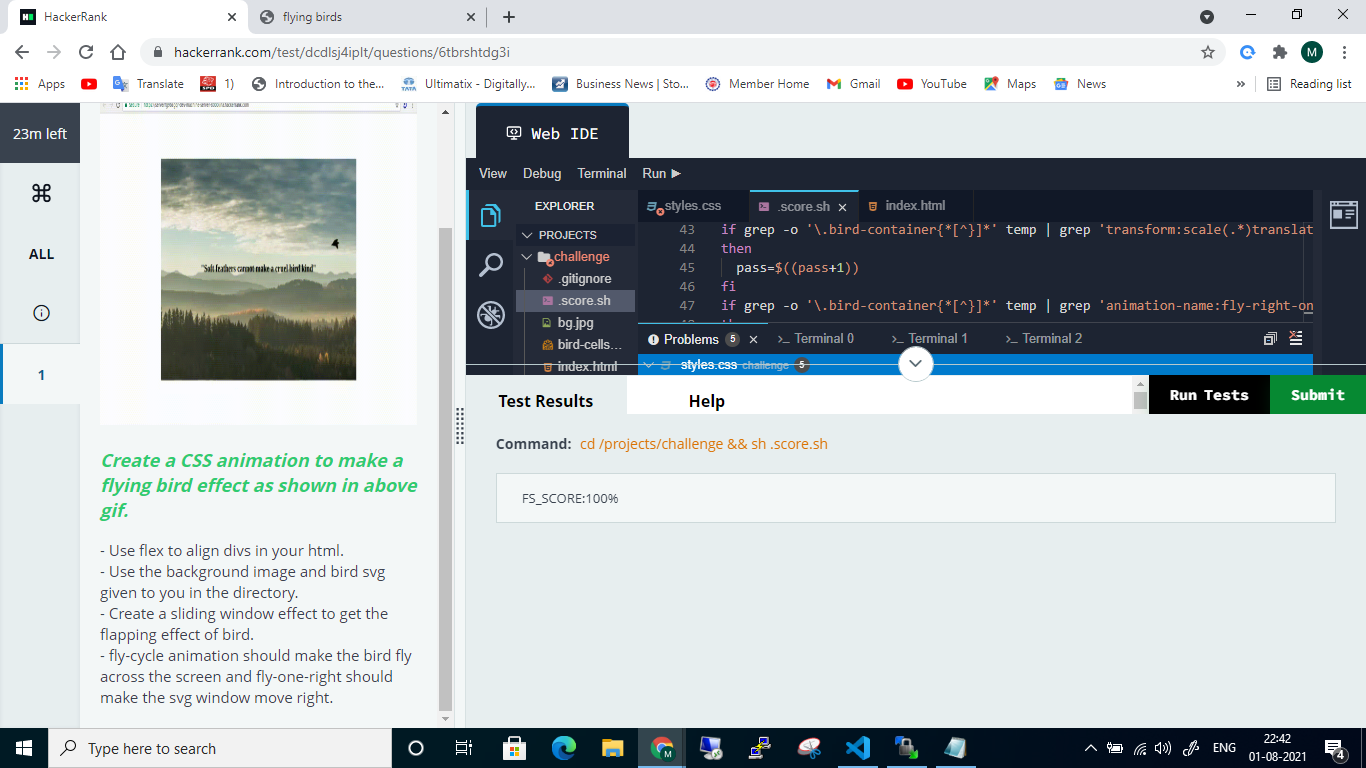
Task: Clear the terminal output using the clear icon
Action: [x=1296, y=338]
